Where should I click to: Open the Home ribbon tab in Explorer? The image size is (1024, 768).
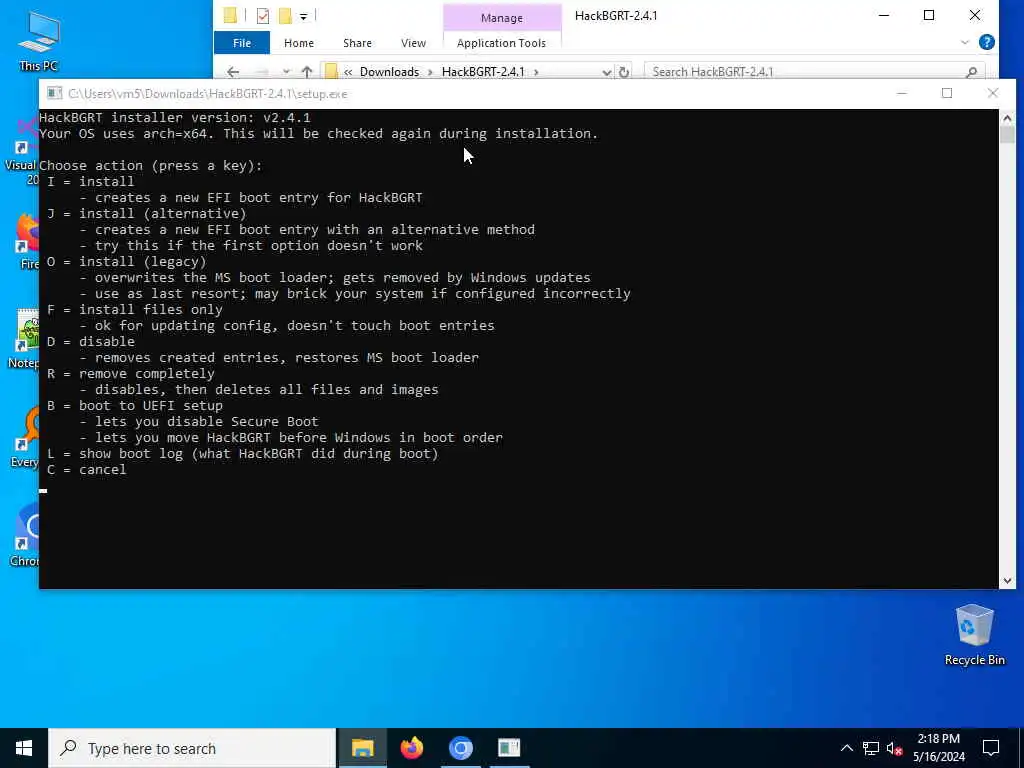click(x=298, y=43)
